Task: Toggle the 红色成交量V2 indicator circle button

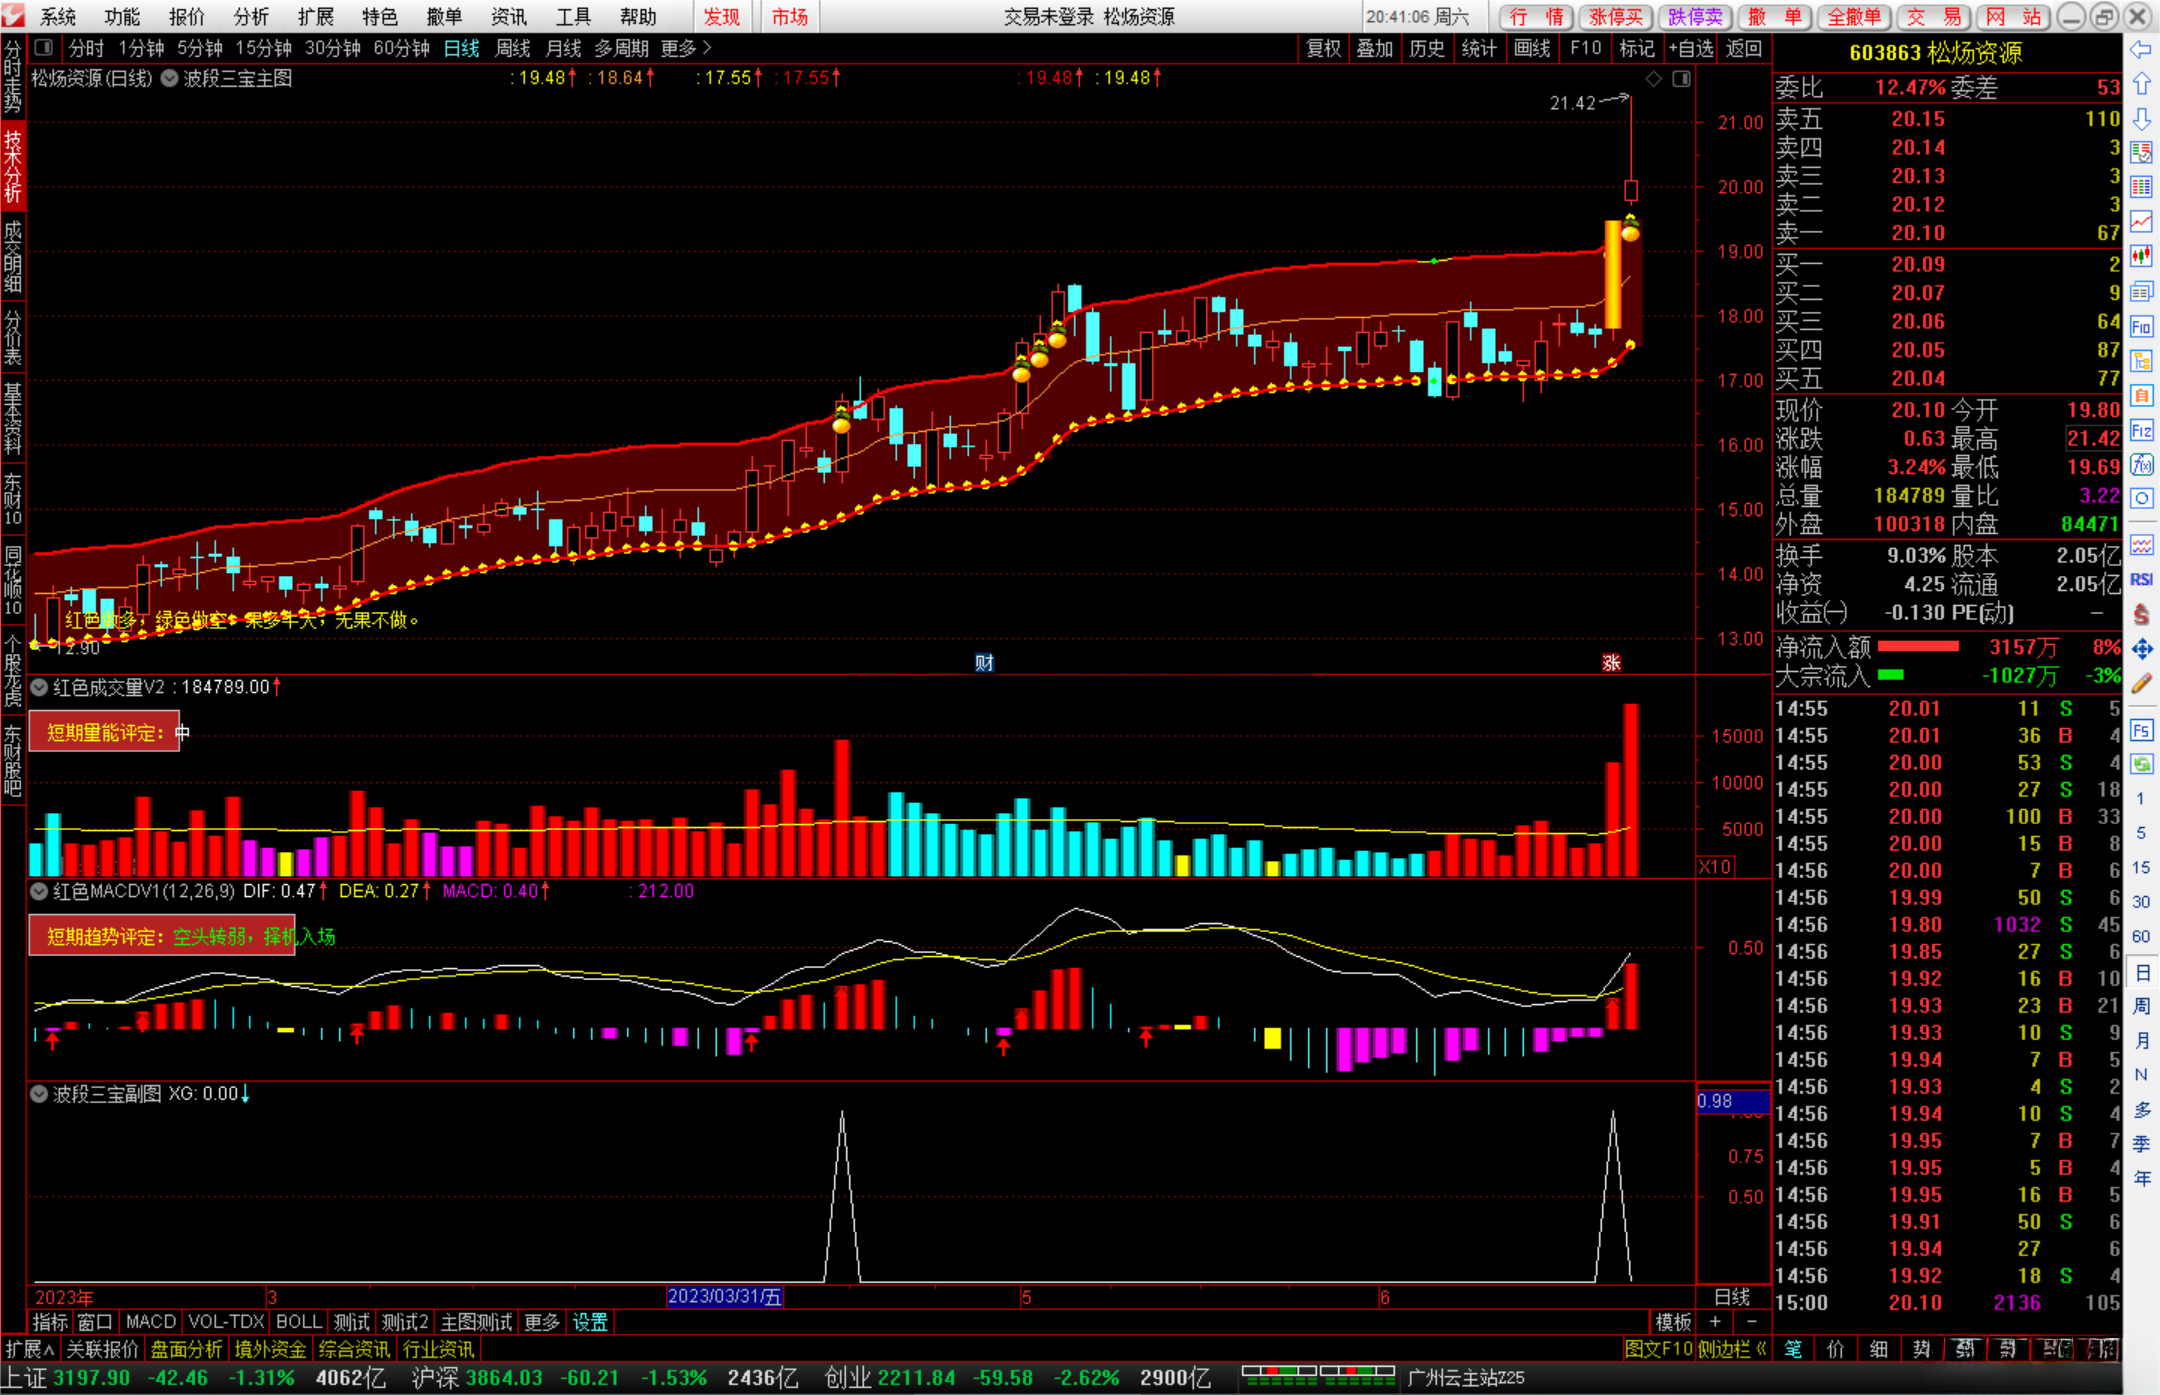Action: 39,687
